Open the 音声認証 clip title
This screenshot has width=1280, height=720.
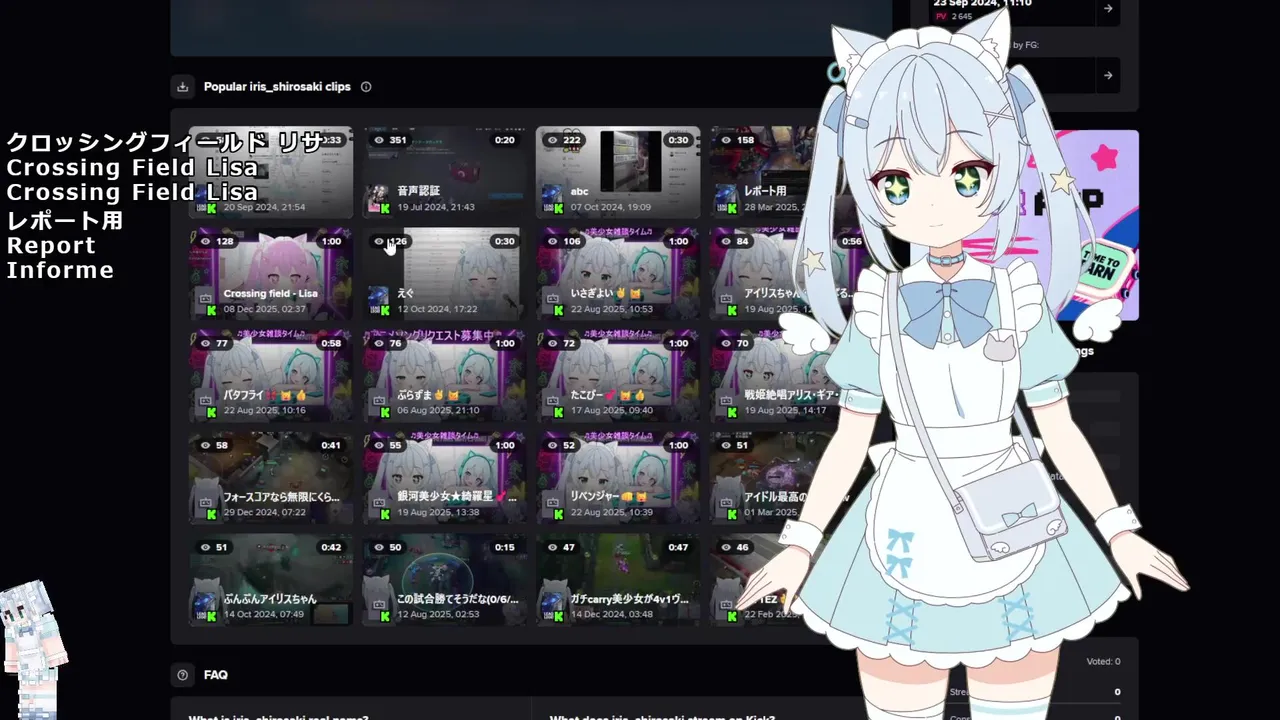pos(418,191)
